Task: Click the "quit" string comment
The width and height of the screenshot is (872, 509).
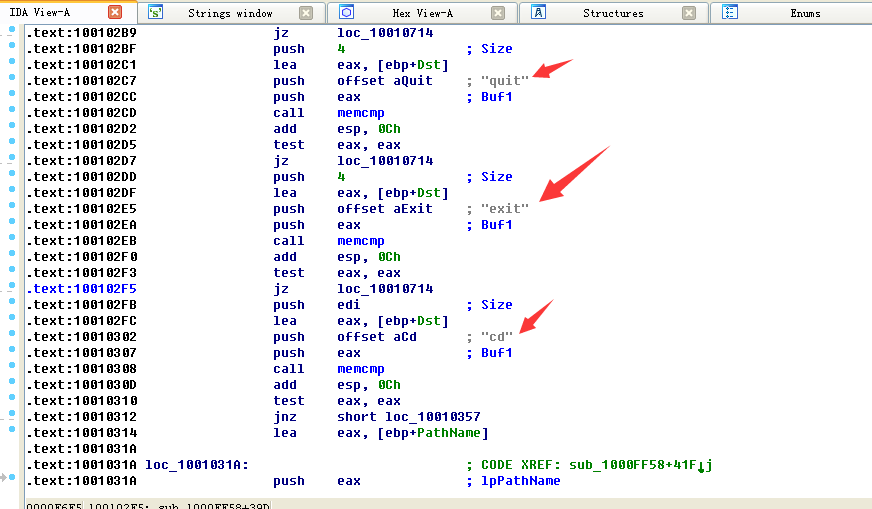Action: pyautogui.click(x=504, y=81)
